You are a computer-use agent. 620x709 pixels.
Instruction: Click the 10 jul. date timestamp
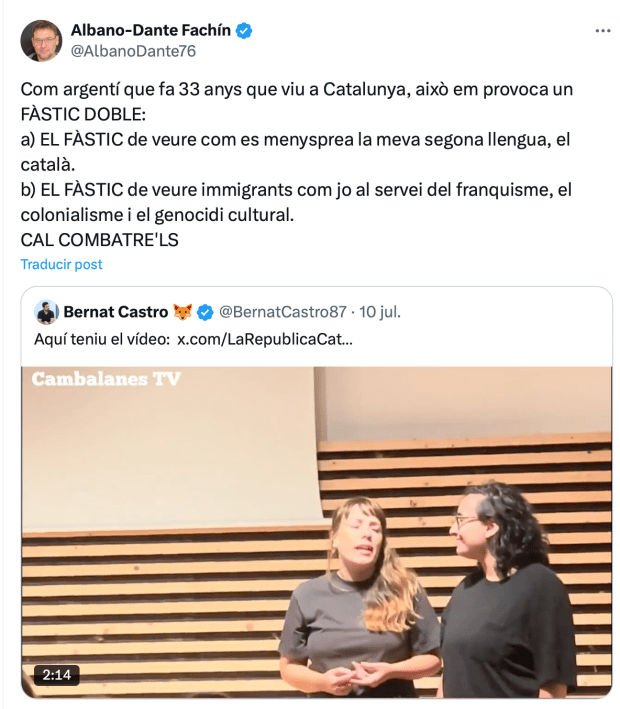380,312
